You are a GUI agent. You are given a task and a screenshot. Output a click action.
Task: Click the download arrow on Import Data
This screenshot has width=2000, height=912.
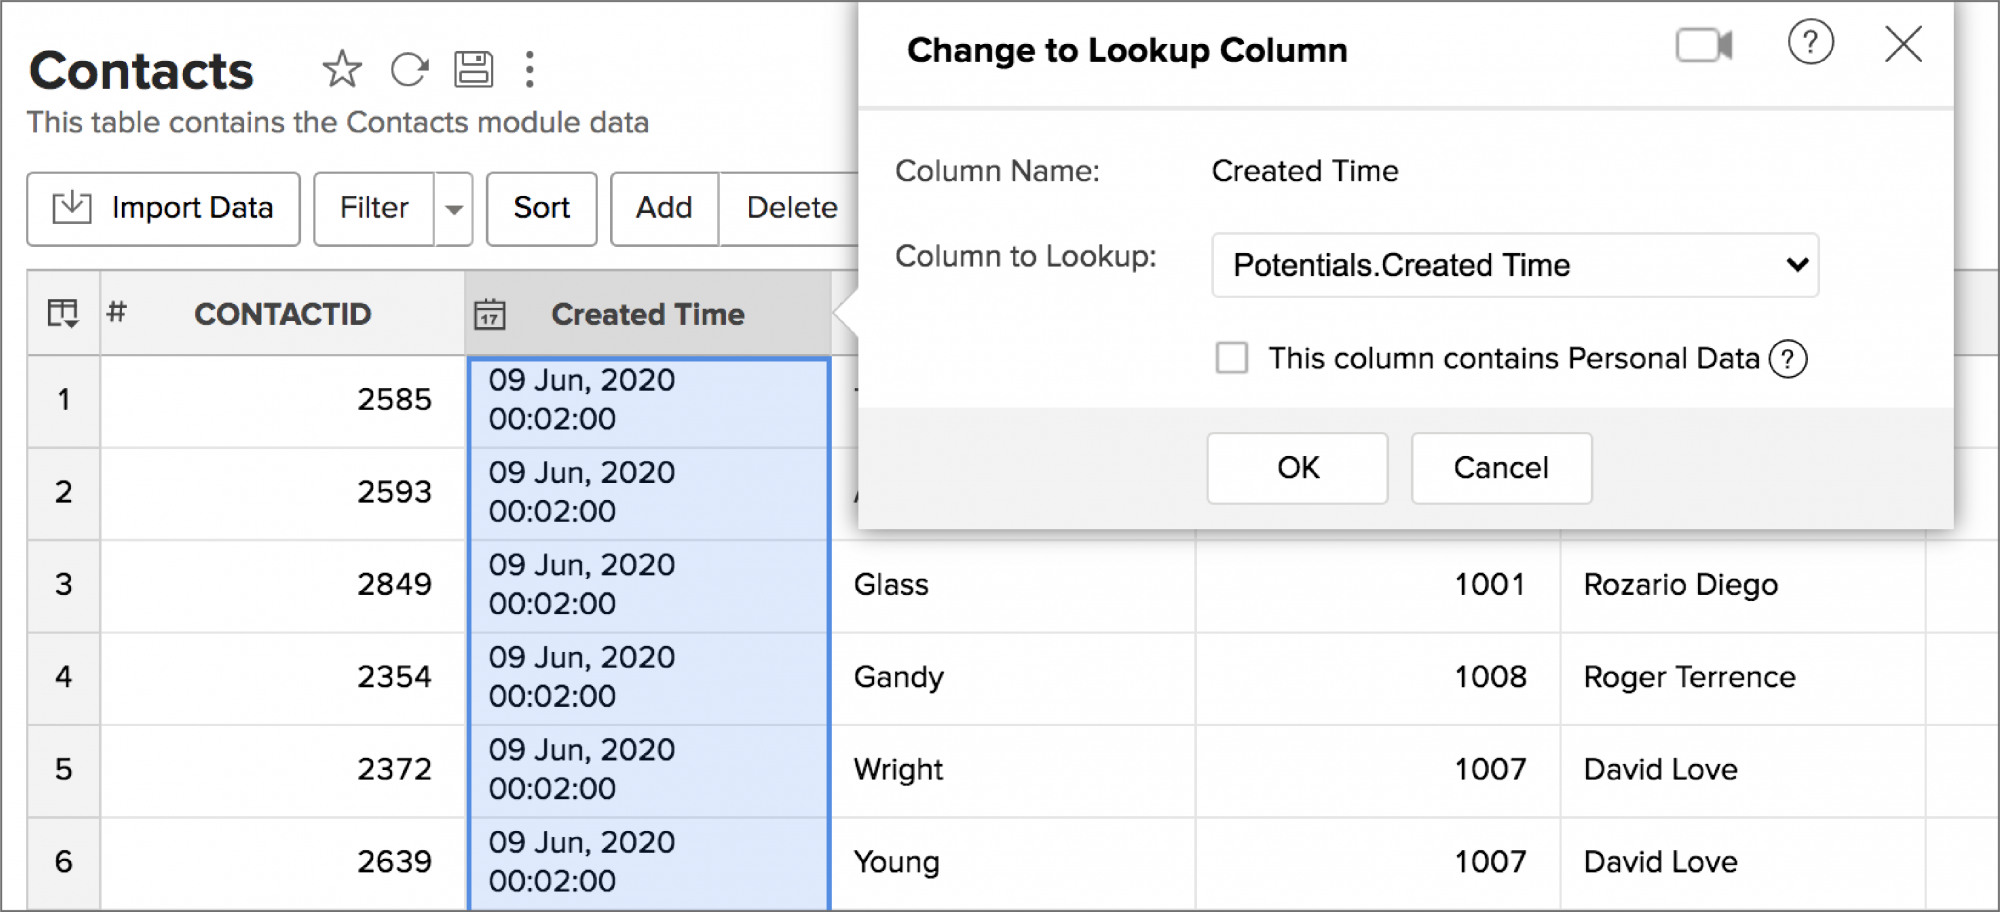[71, 208]
